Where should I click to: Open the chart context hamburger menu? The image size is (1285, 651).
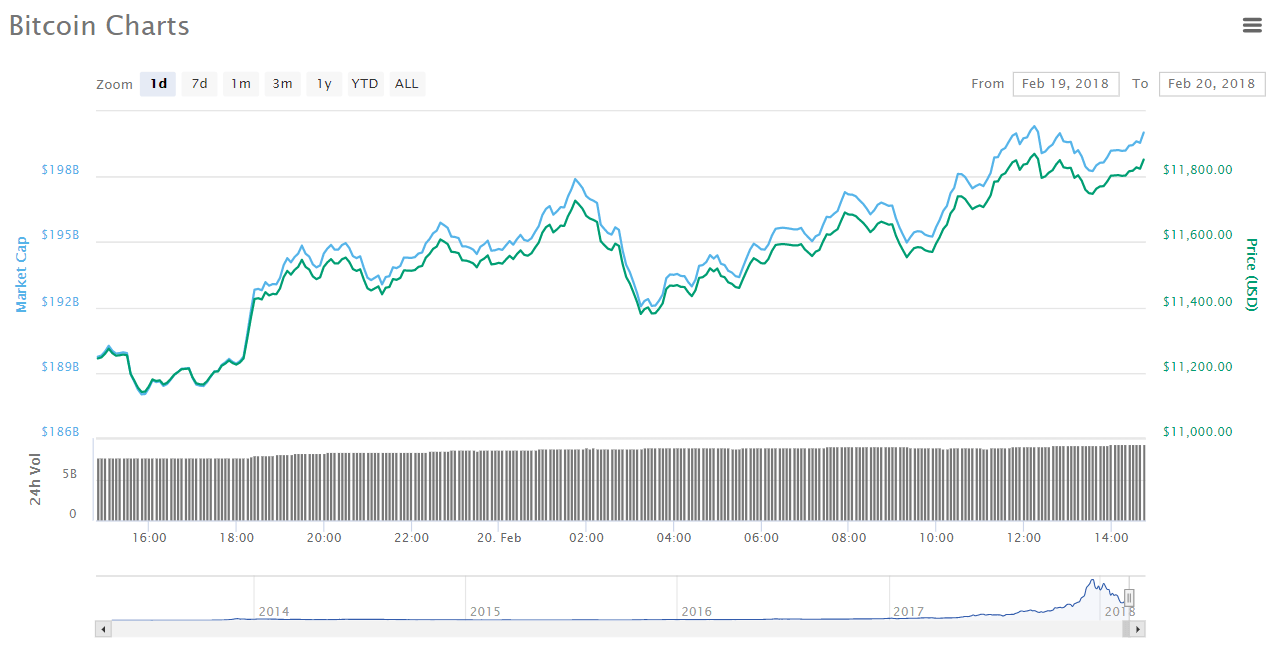click(x=1252, y=26)
